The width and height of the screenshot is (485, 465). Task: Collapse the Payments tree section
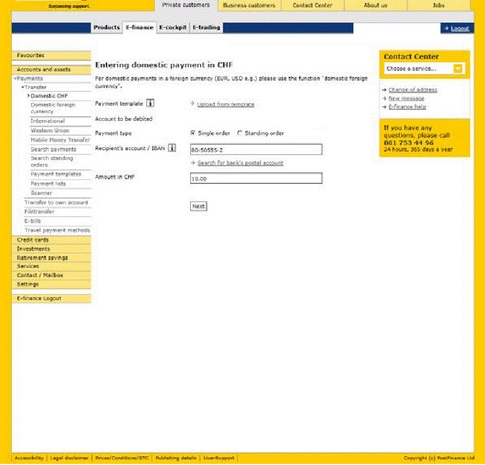point(15,79)
